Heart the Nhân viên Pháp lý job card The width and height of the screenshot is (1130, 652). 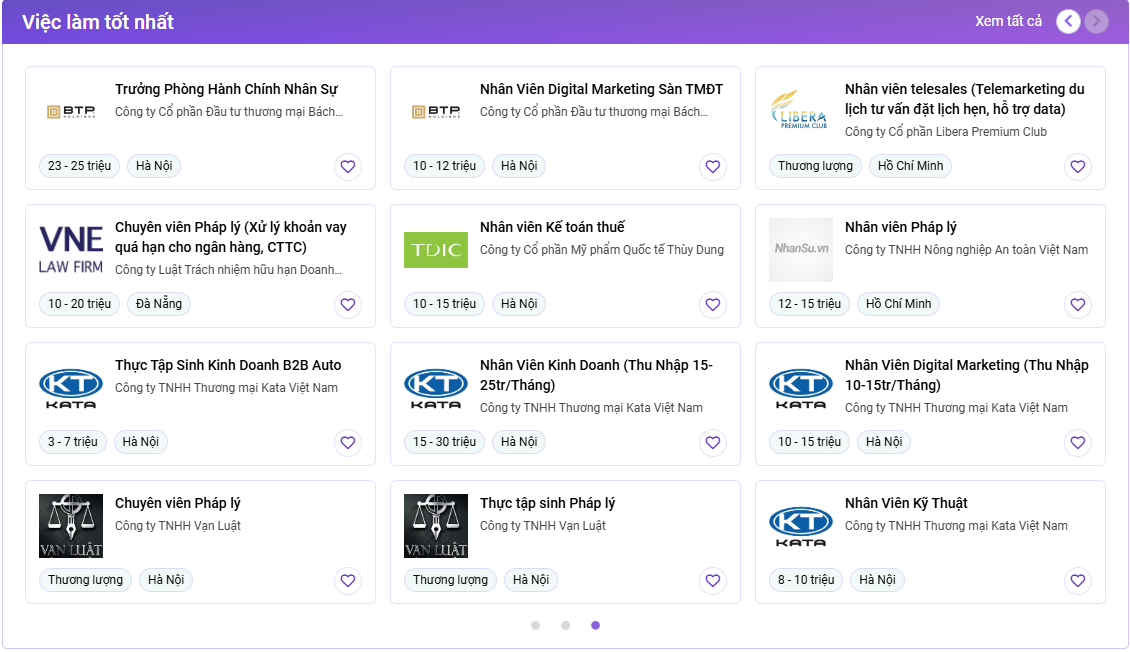(1077, 305)
